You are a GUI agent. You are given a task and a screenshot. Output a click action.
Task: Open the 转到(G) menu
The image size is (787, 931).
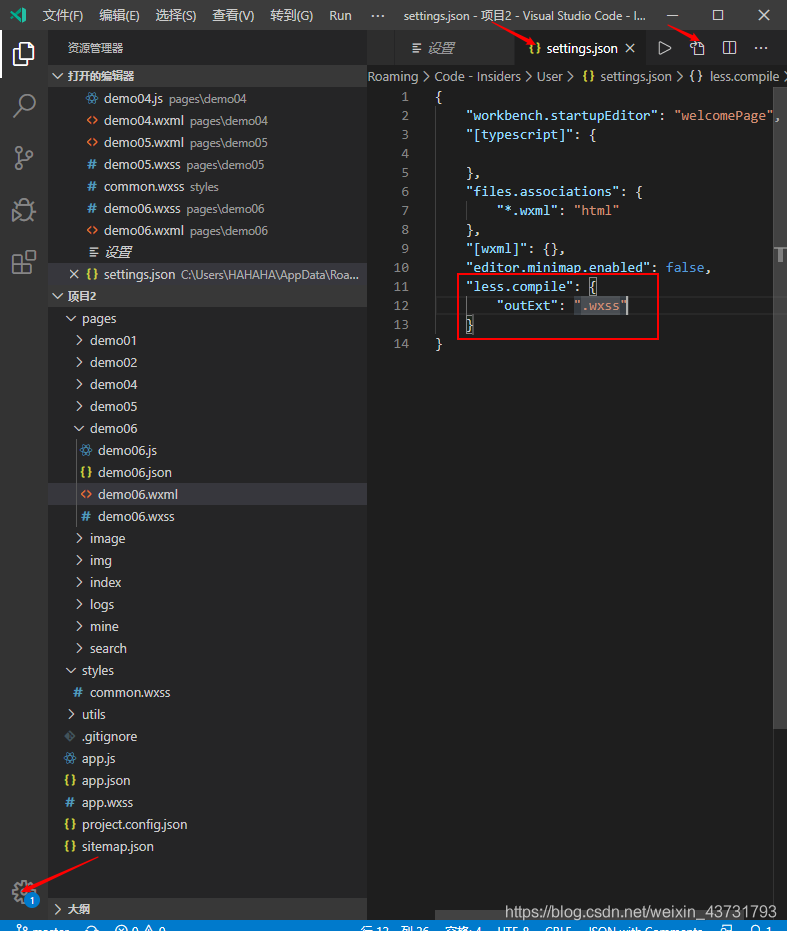tap(291, 15)
